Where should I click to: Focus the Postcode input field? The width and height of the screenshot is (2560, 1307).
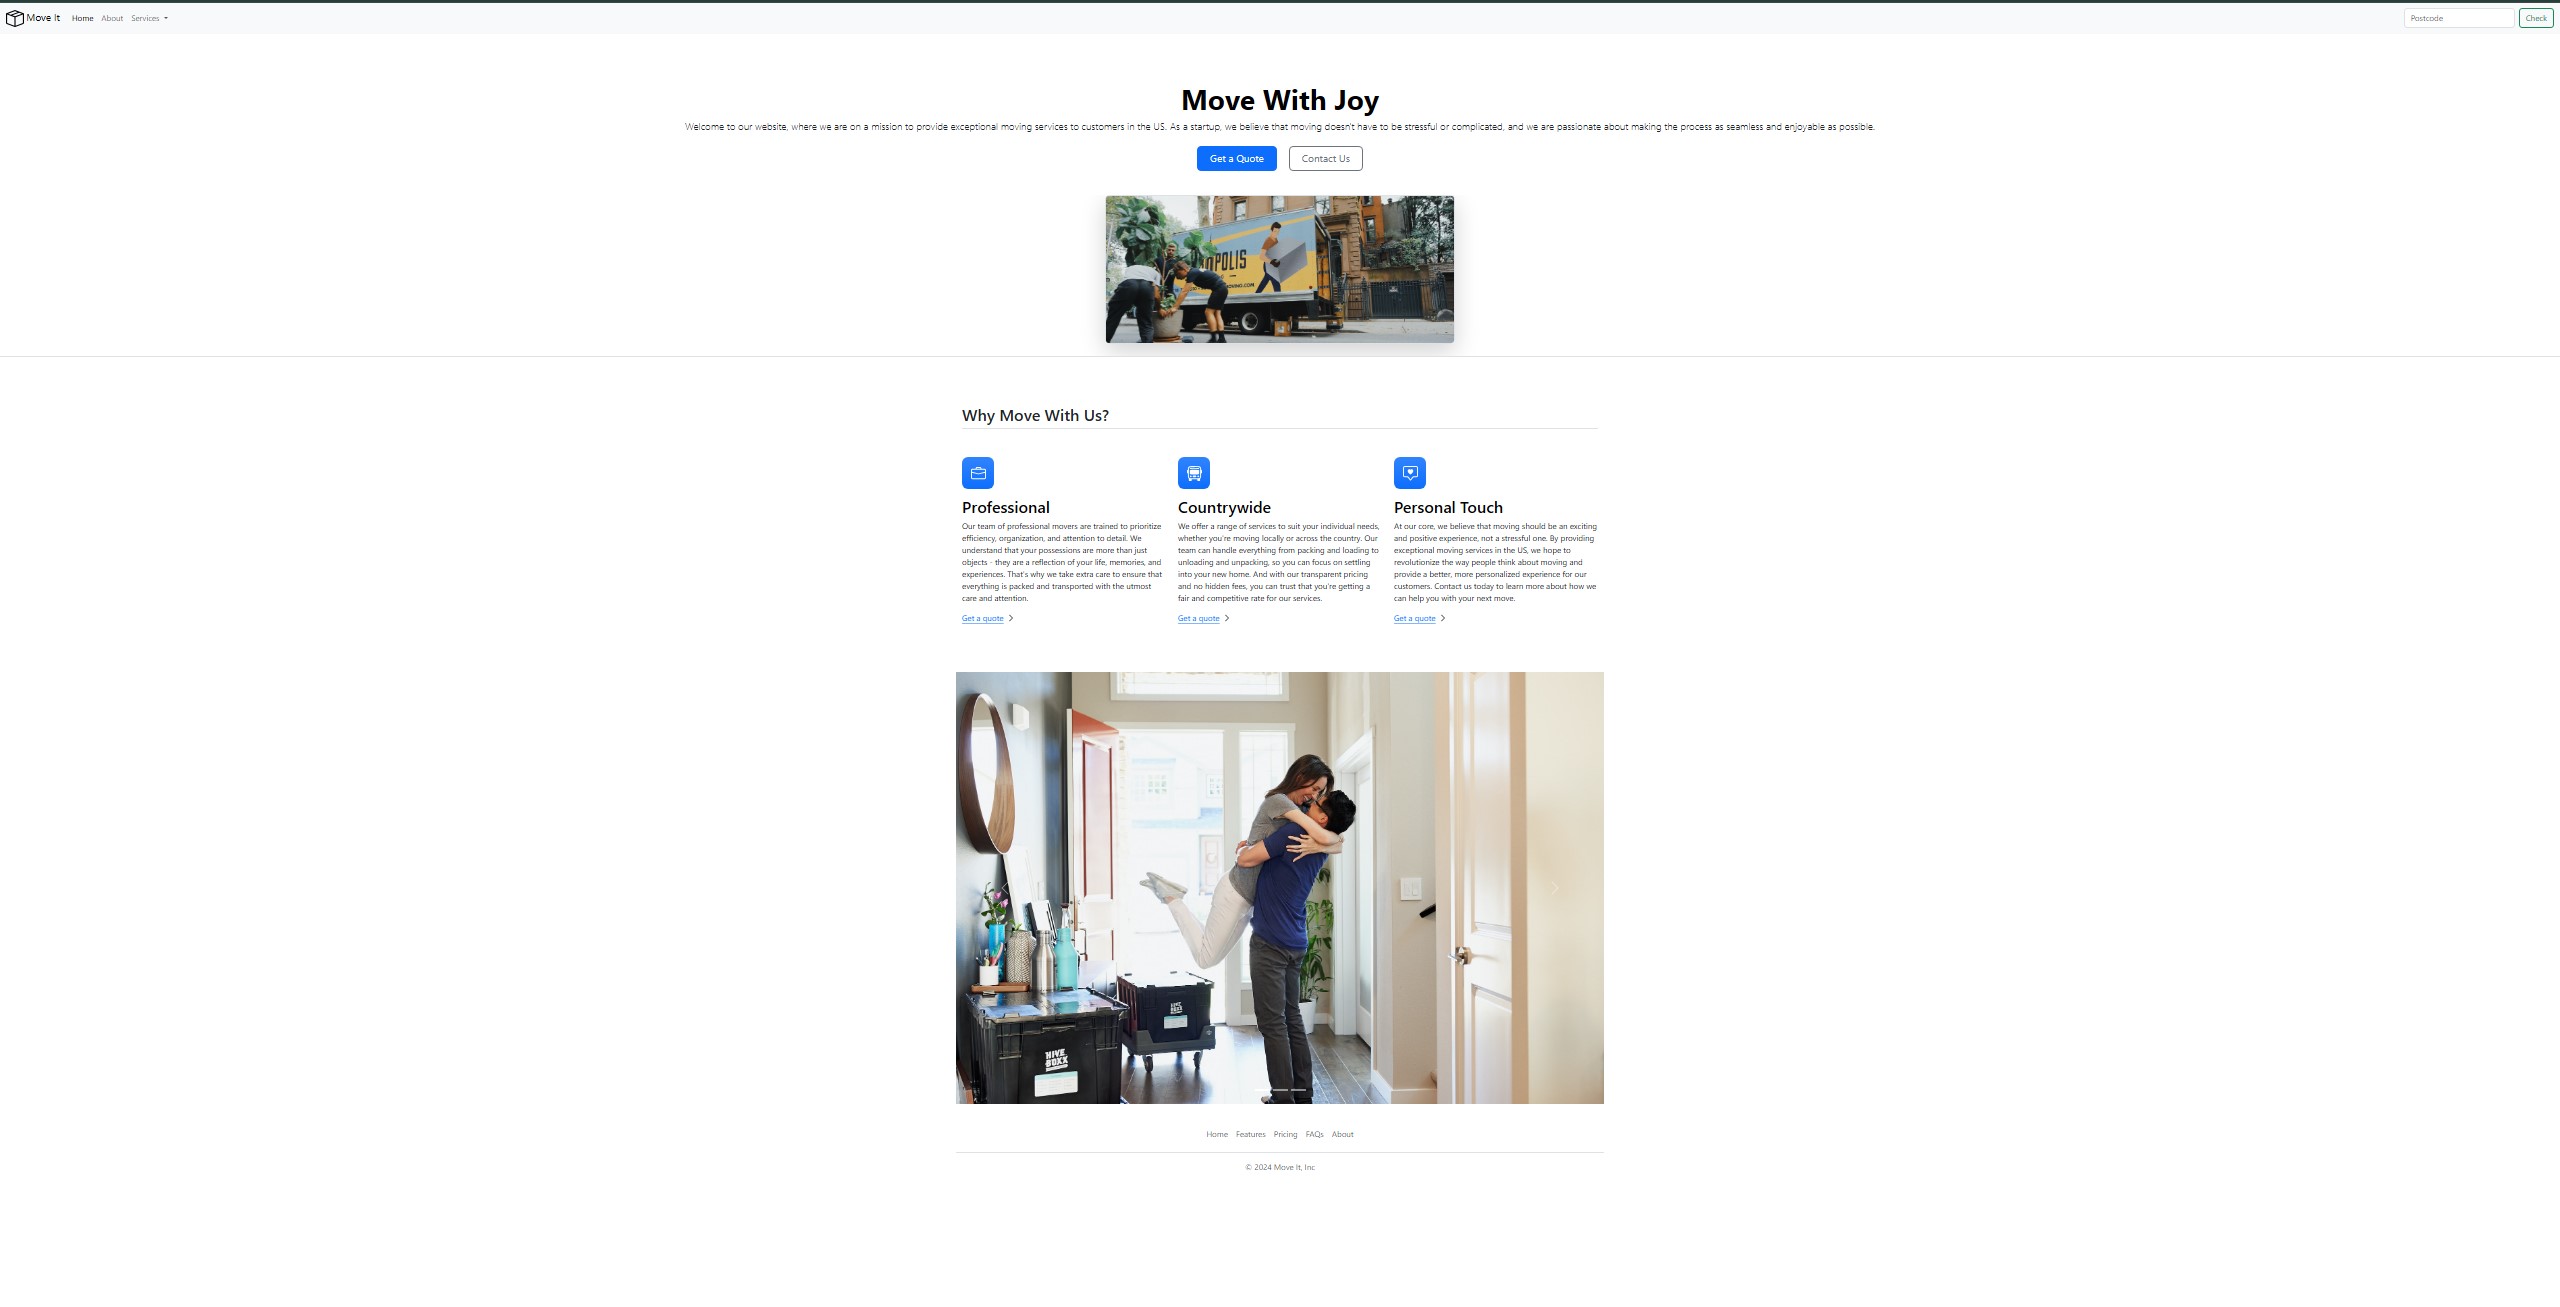[x=2457, y=18]
